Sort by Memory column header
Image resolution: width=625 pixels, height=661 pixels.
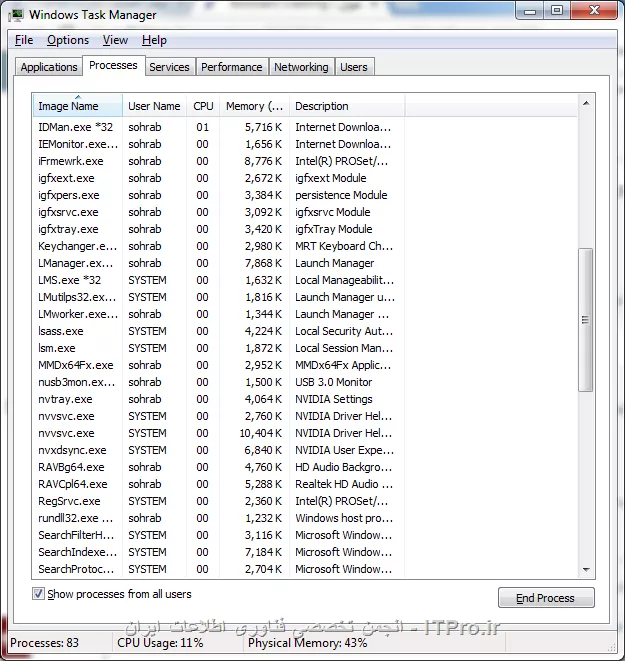(254, 106)
